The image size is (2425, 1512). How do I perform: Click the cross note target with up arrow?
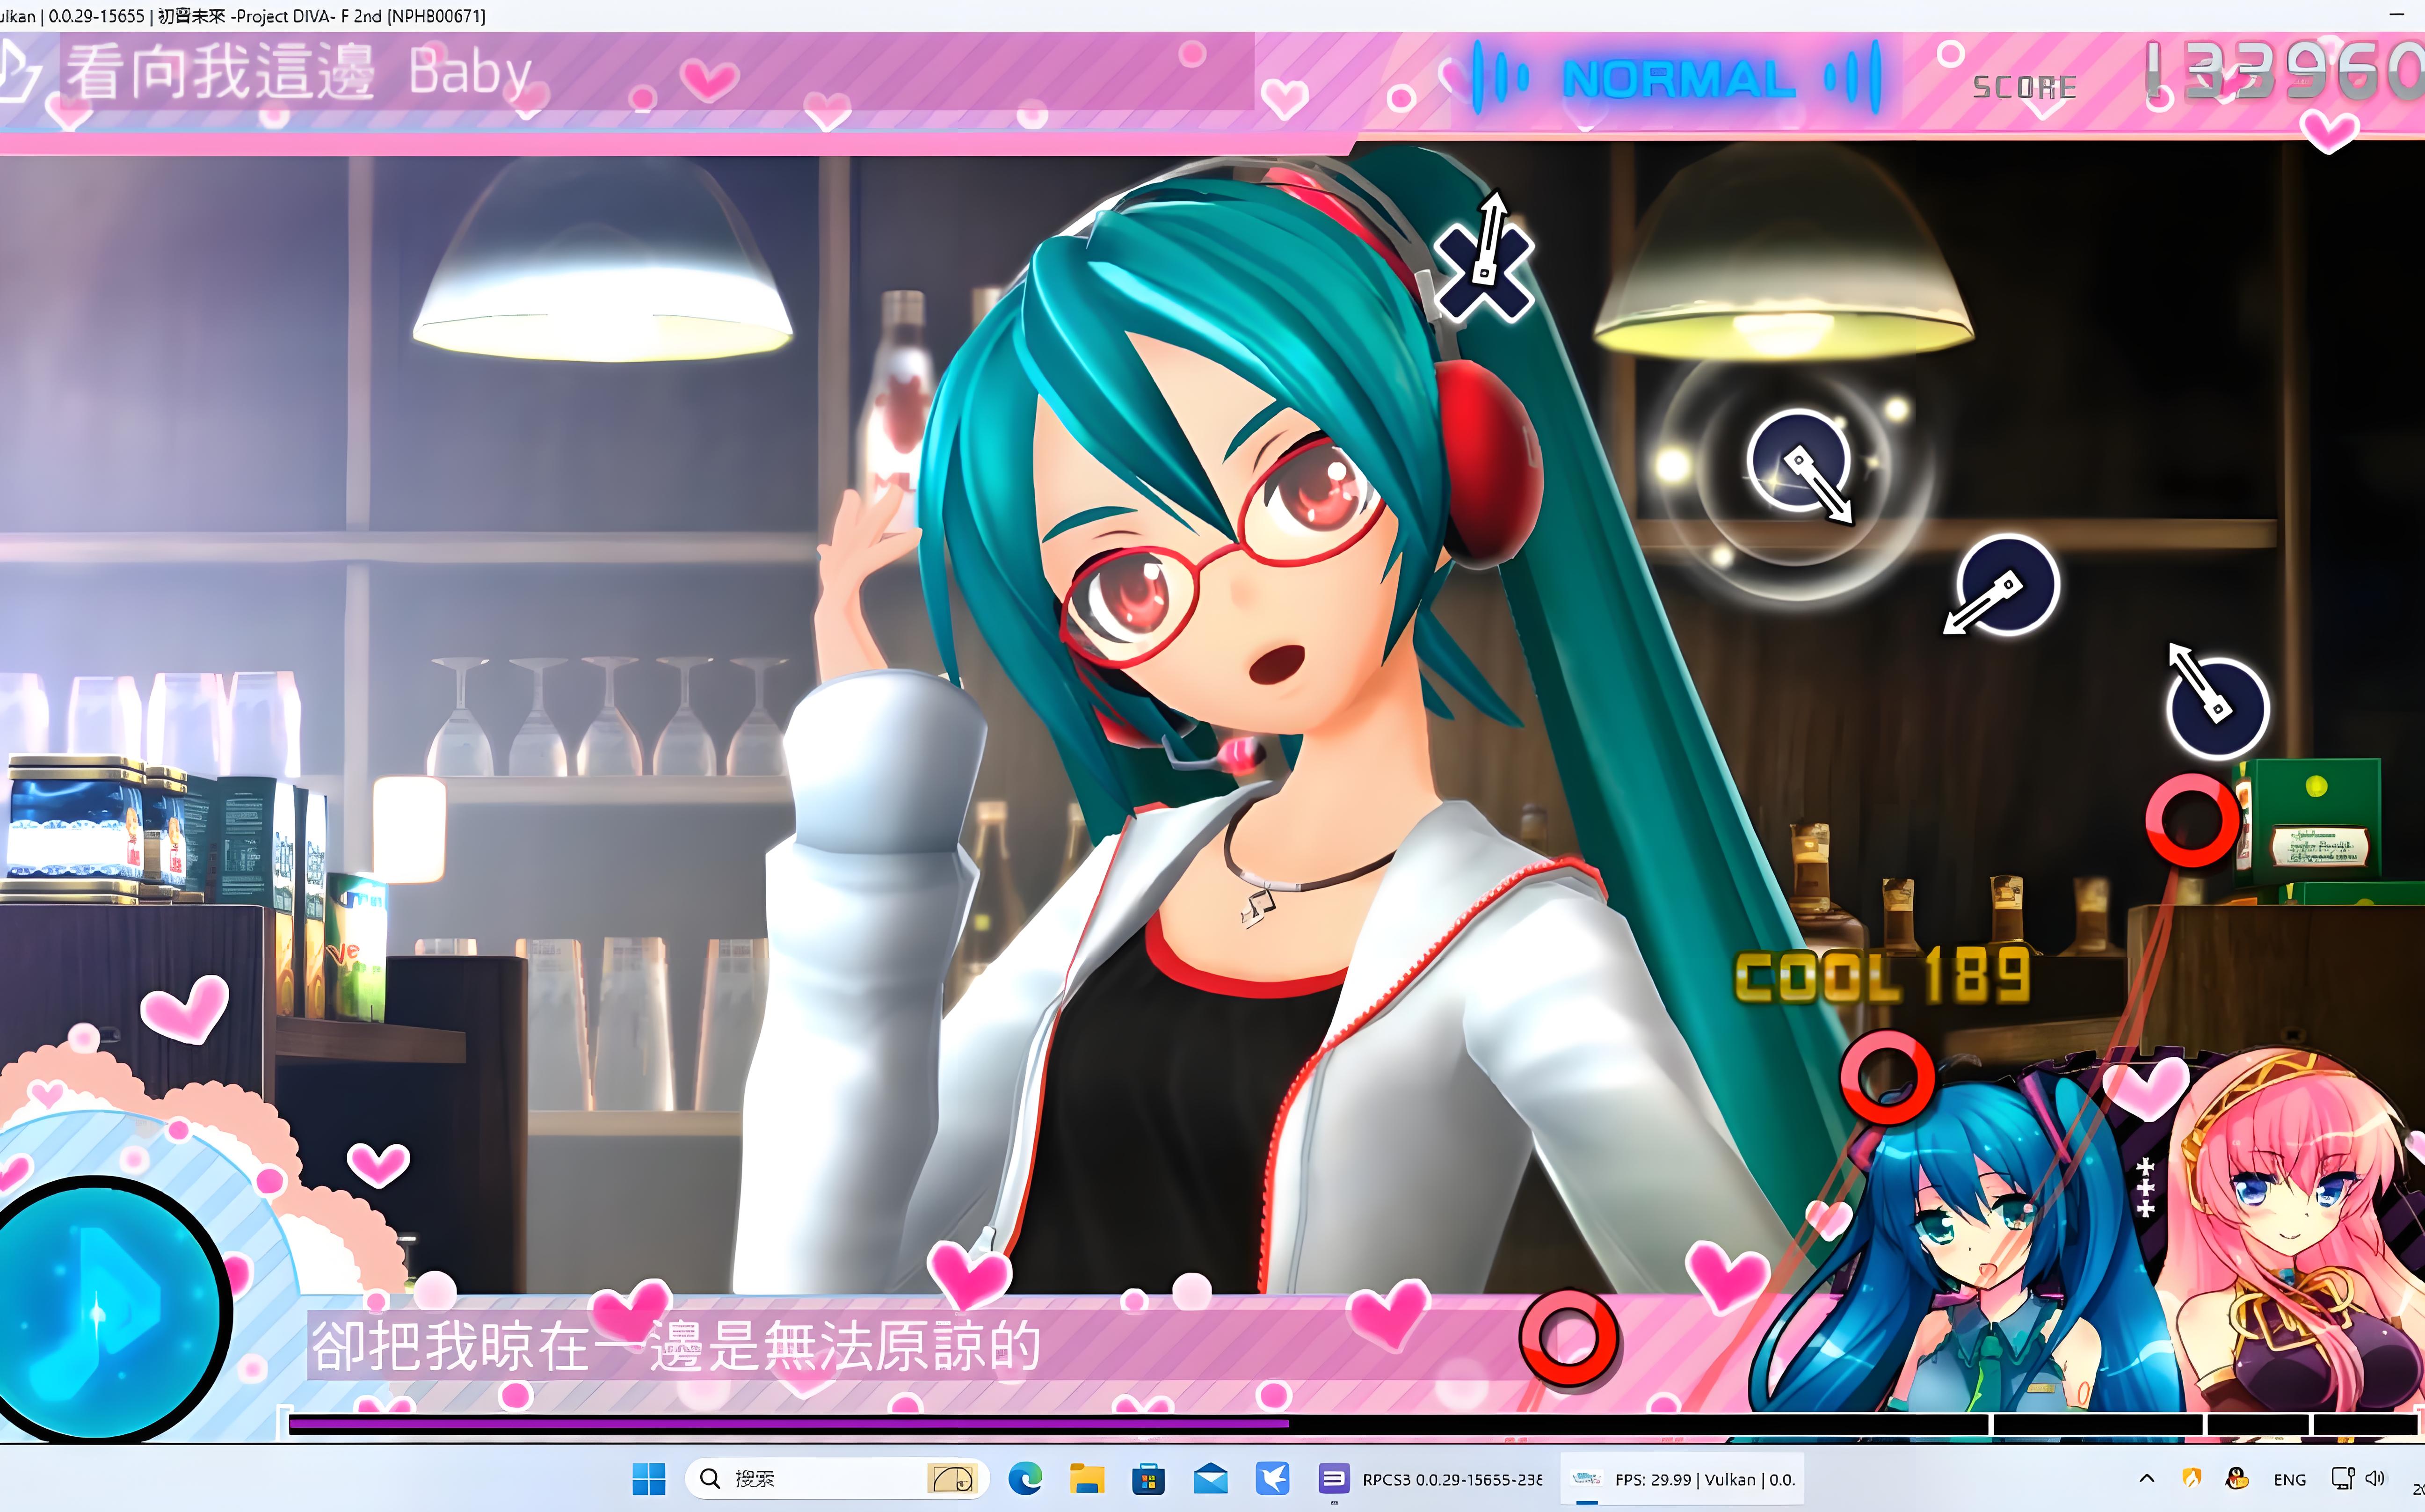[1483, 272]
